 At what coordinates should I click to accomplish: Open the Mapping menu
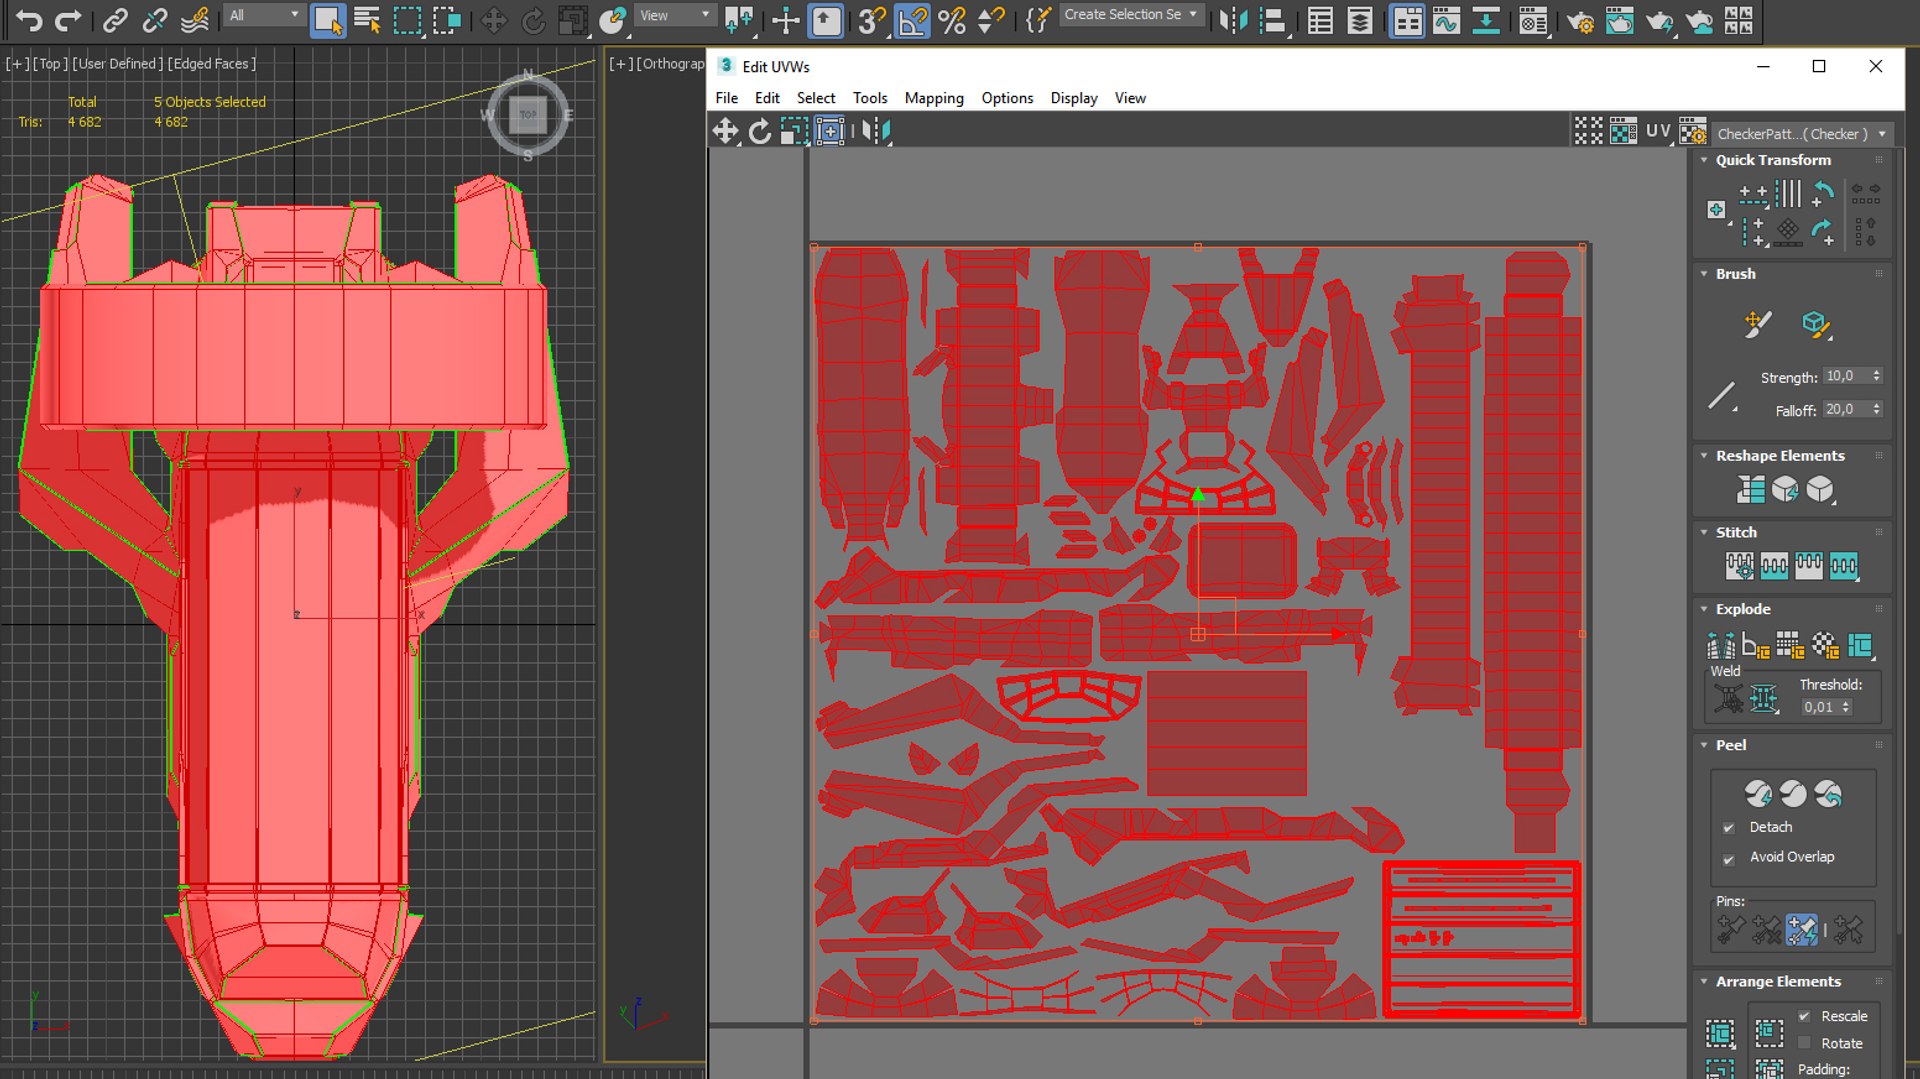pos(934,98)
